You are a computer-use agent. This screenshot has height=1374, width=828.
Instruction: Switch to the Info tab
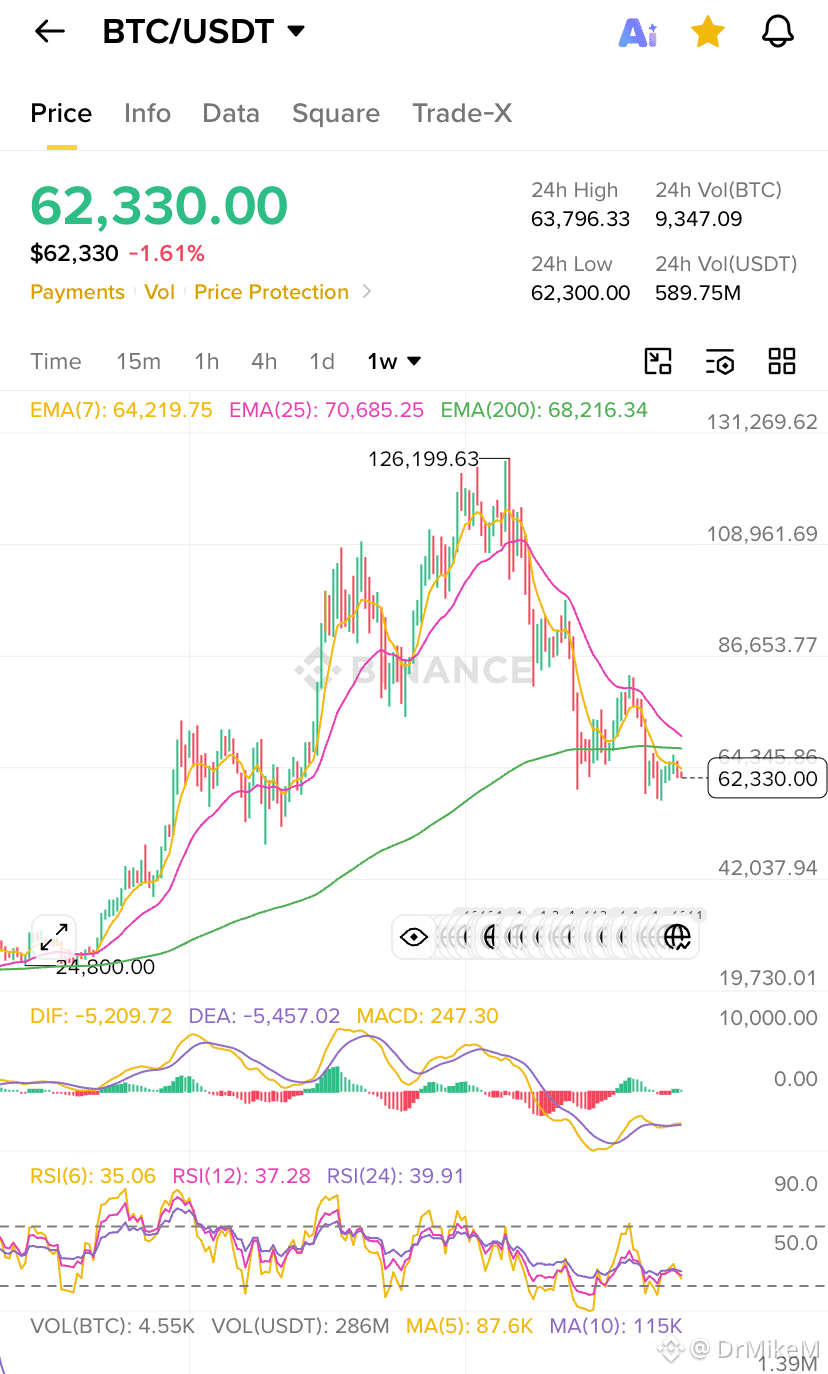[x=147, y=114]
